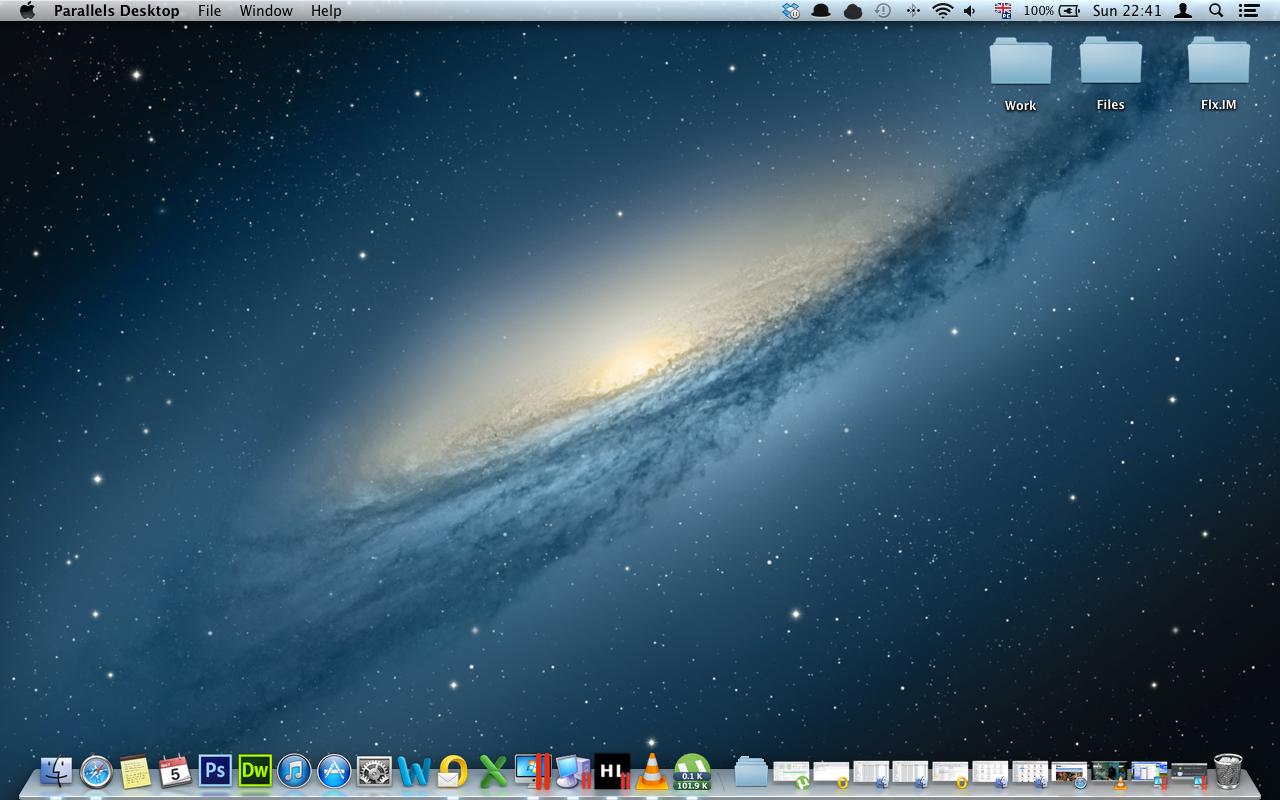Launch Dreamweaver from the dock
This screenshot has width=1280, height=800.
(x=255, y=770)
